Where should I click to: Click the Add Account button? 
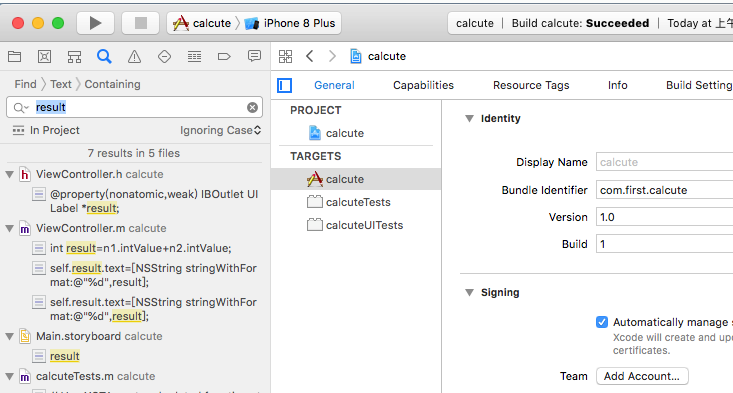pos(642,376)
